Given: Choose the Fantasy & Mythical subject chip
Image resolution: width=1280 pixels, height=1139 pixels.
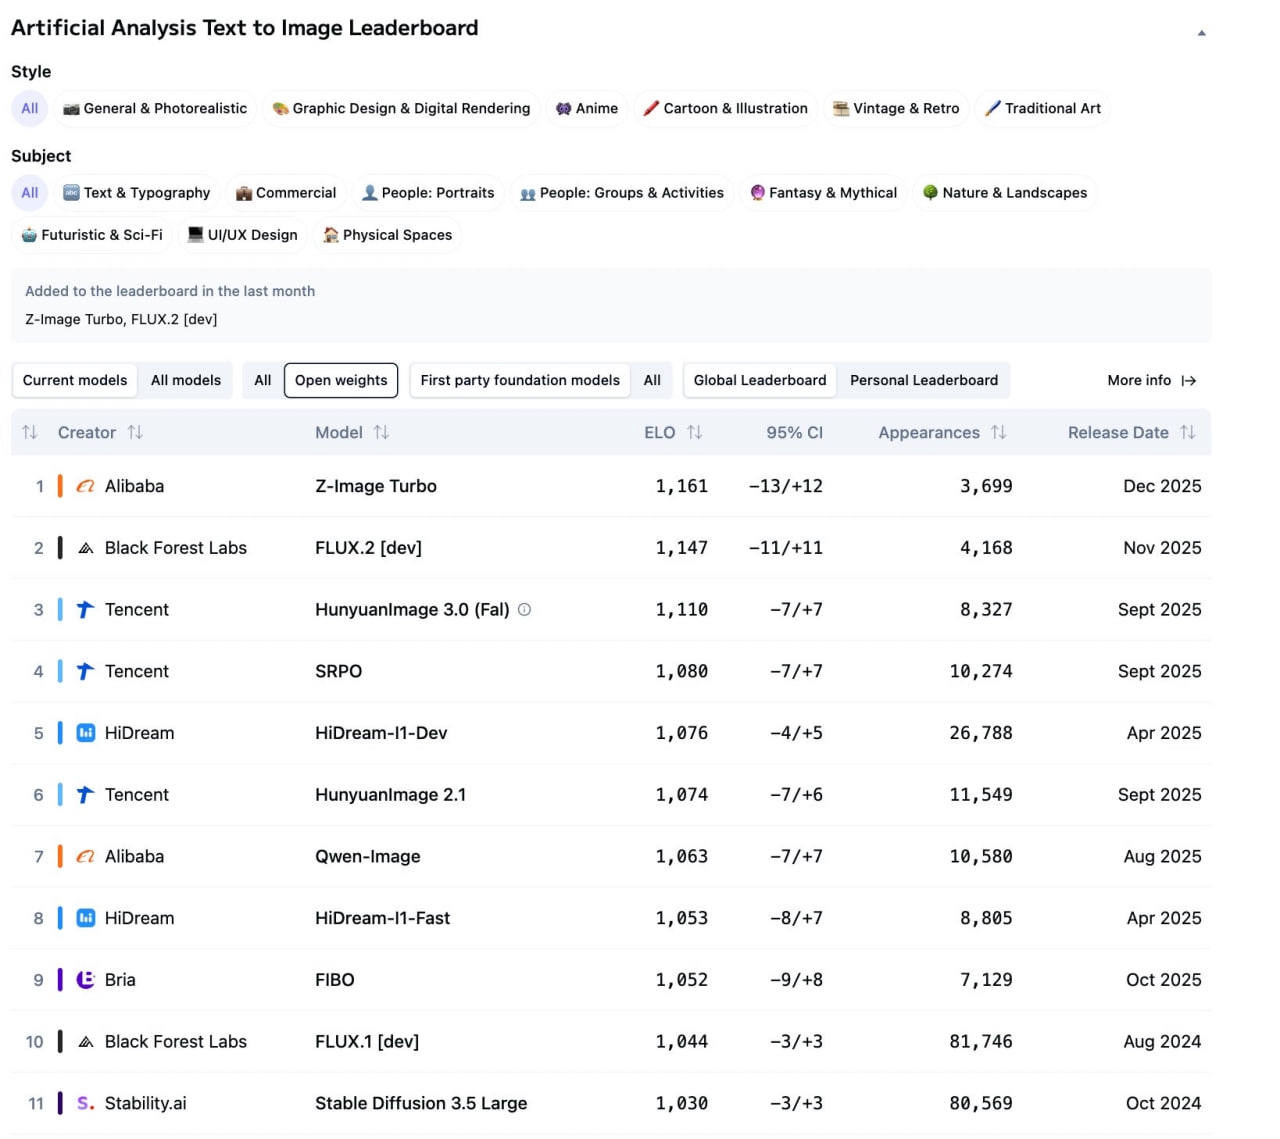Looking at the screenshot, I should [823, 192].
